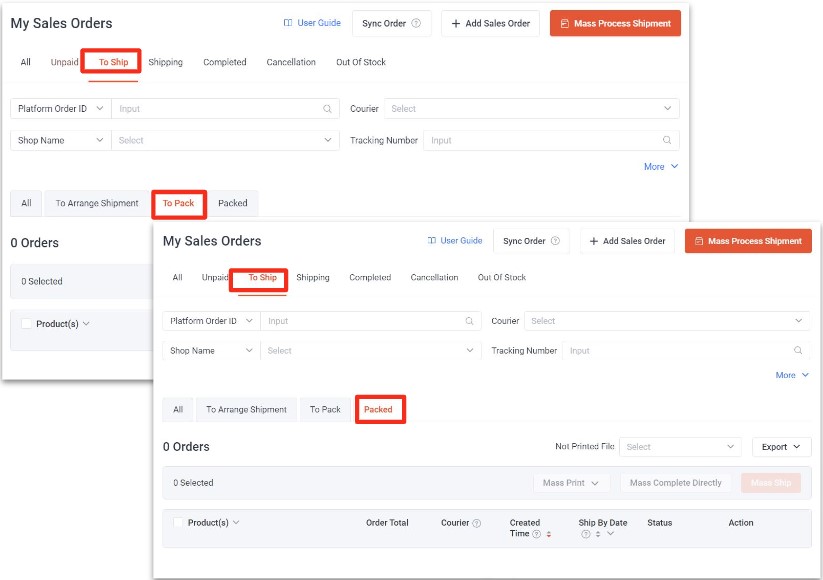This screenshot has width=823, height=580.
Task: Open the Sync Order help tooltip icon
Action: [553, 242]
